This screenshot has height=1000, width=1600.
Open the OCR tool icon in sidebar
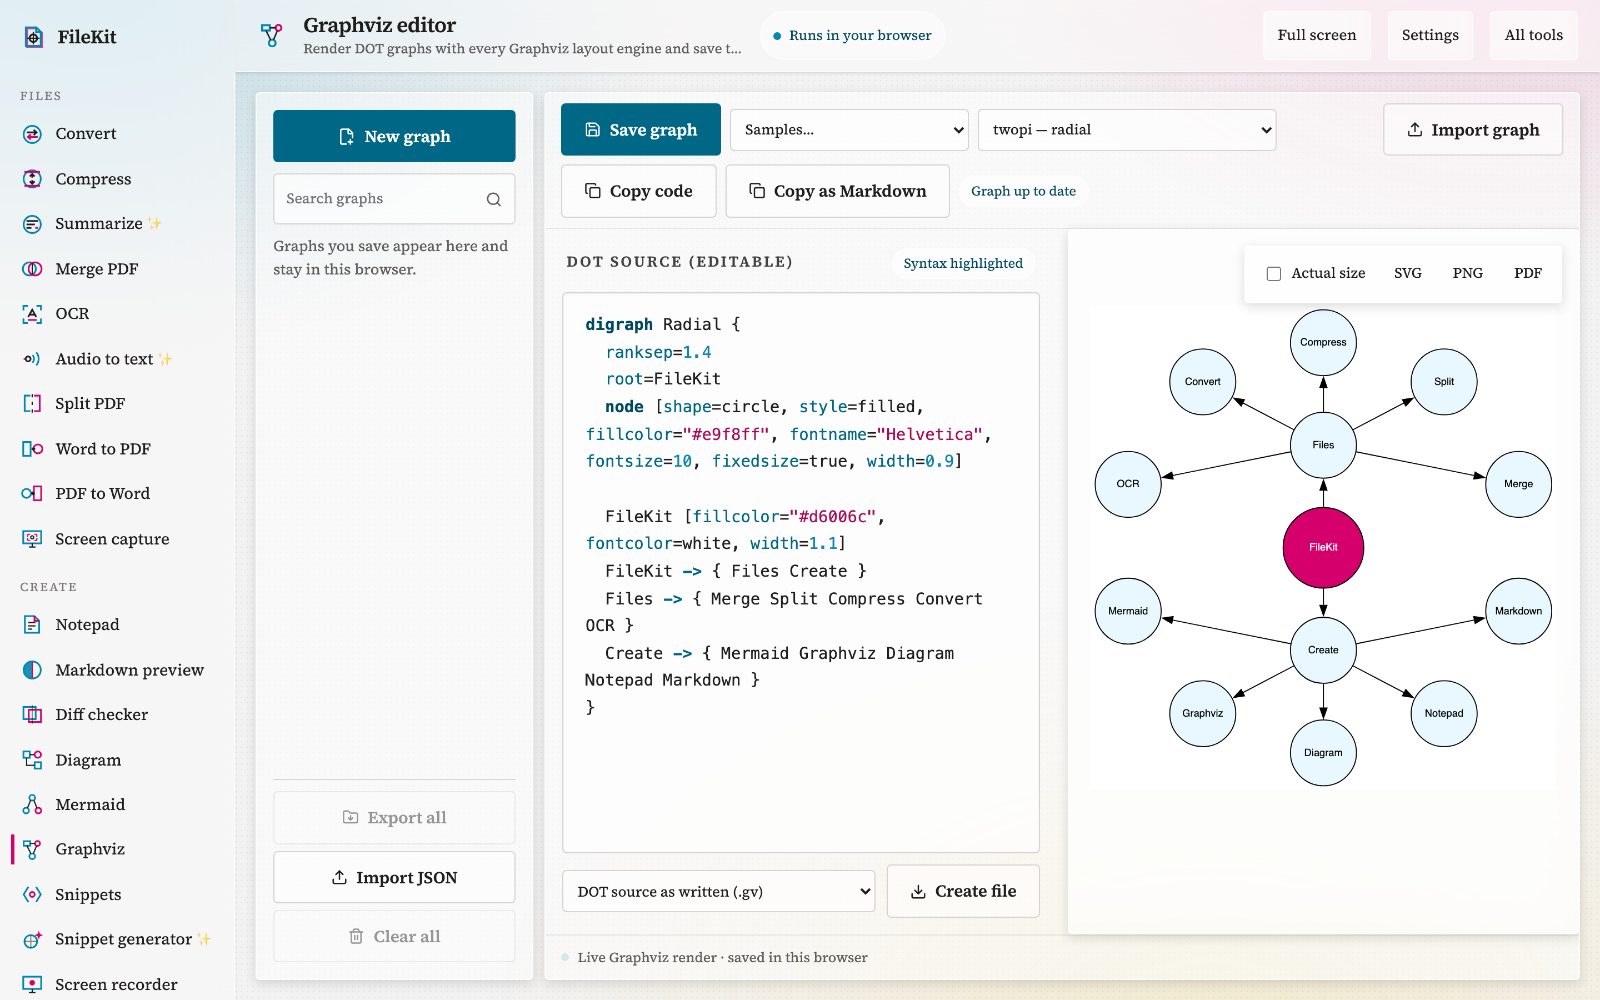pyautogui.click(x=32, y=314)
